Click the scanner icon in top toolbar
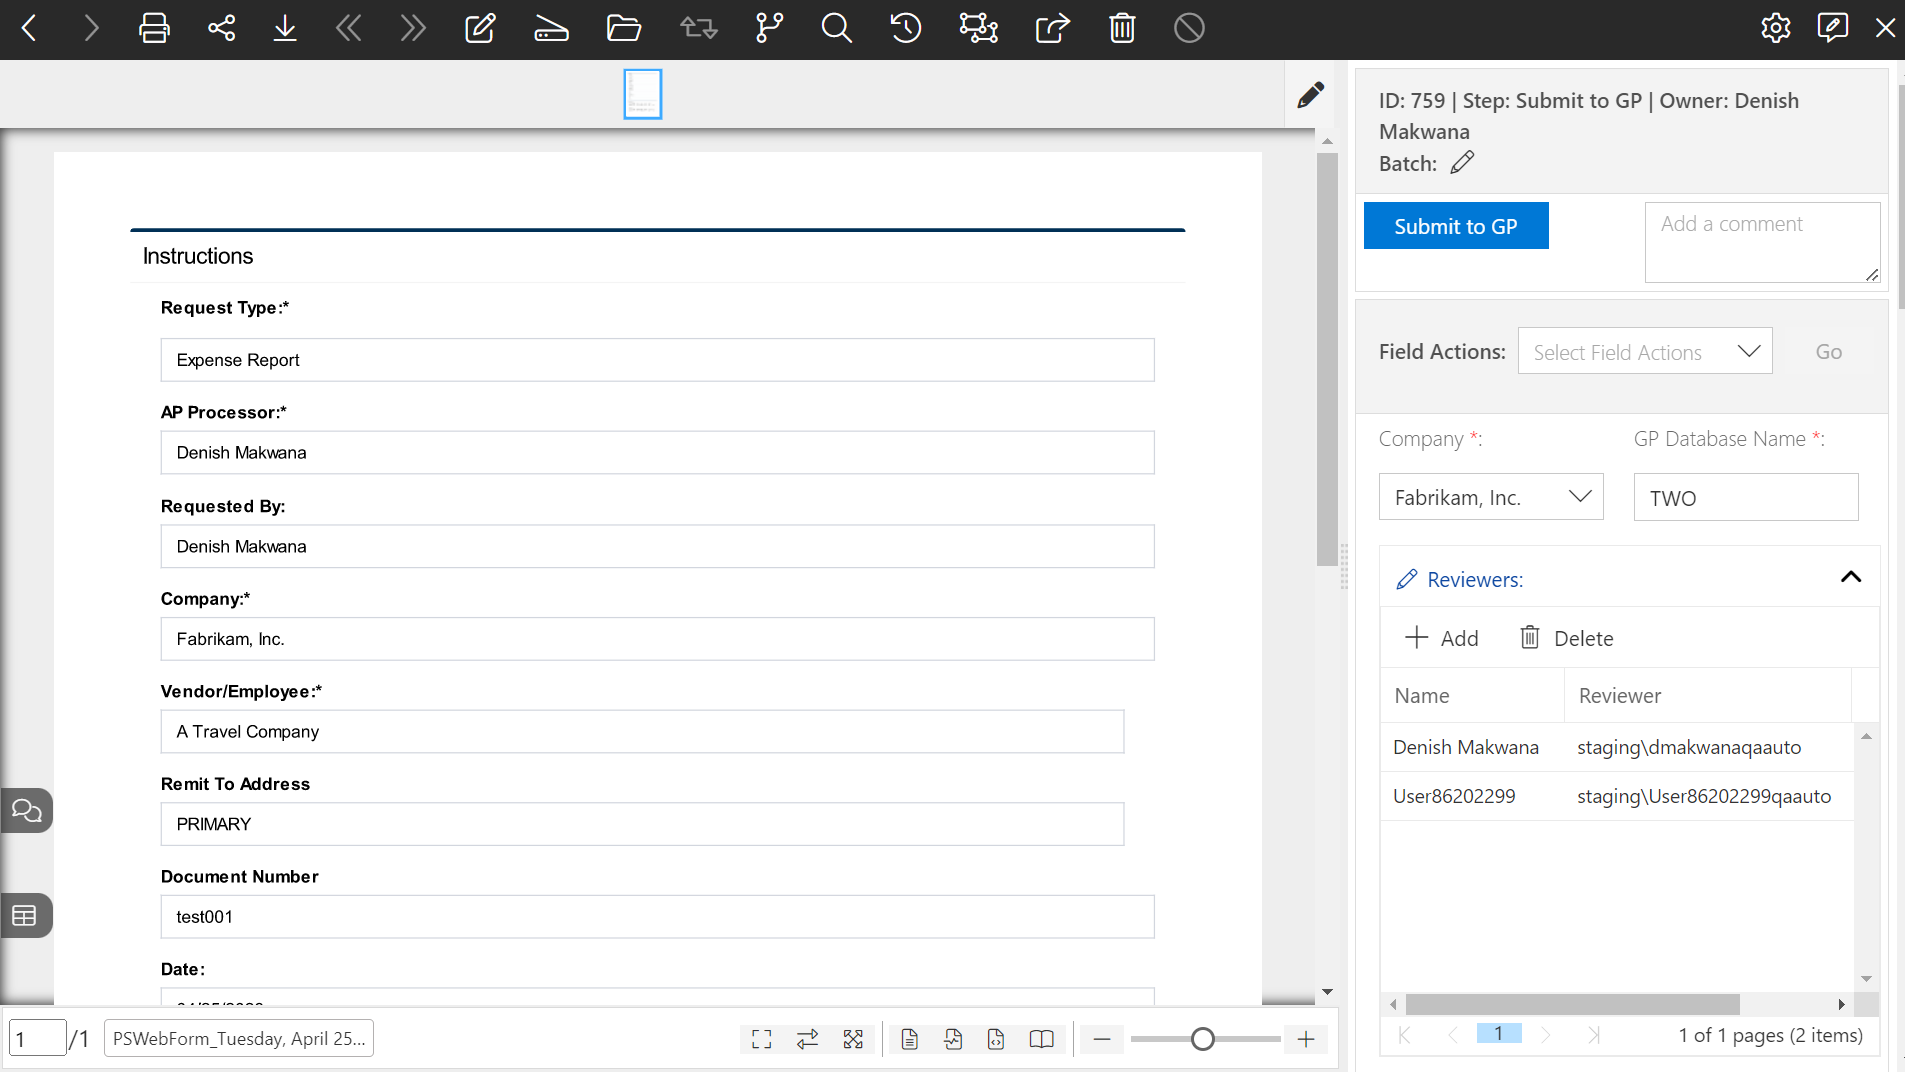 point(551,28)
